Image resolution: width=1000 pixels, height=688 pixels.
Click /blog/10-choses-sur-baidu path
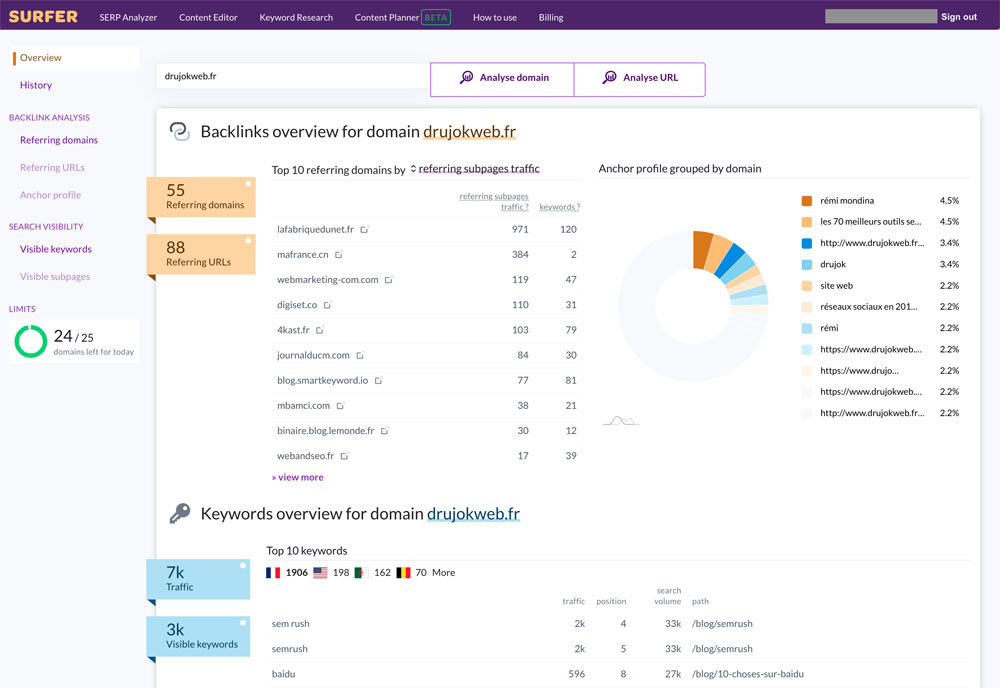[x=747, y=674]
